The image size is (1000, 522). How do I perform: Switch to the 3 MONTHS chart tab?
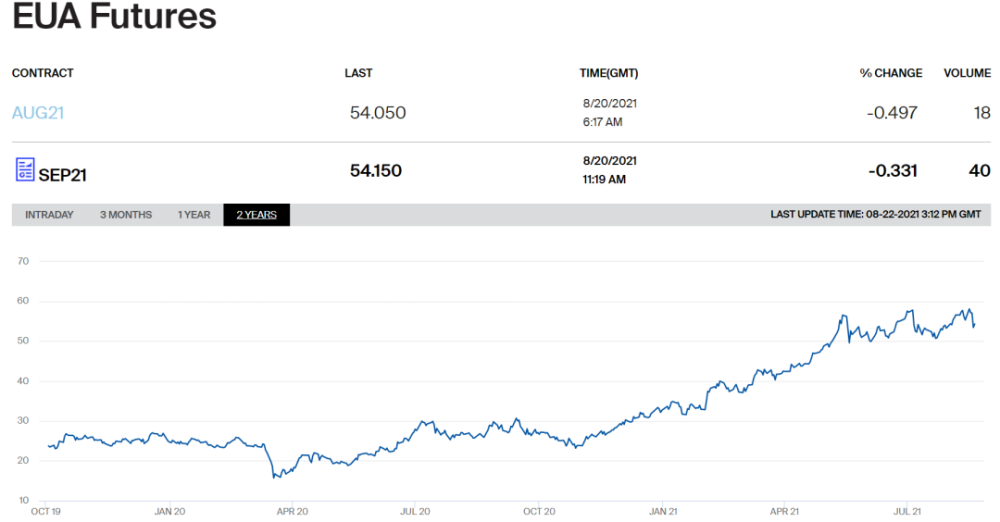pos(126,215)
